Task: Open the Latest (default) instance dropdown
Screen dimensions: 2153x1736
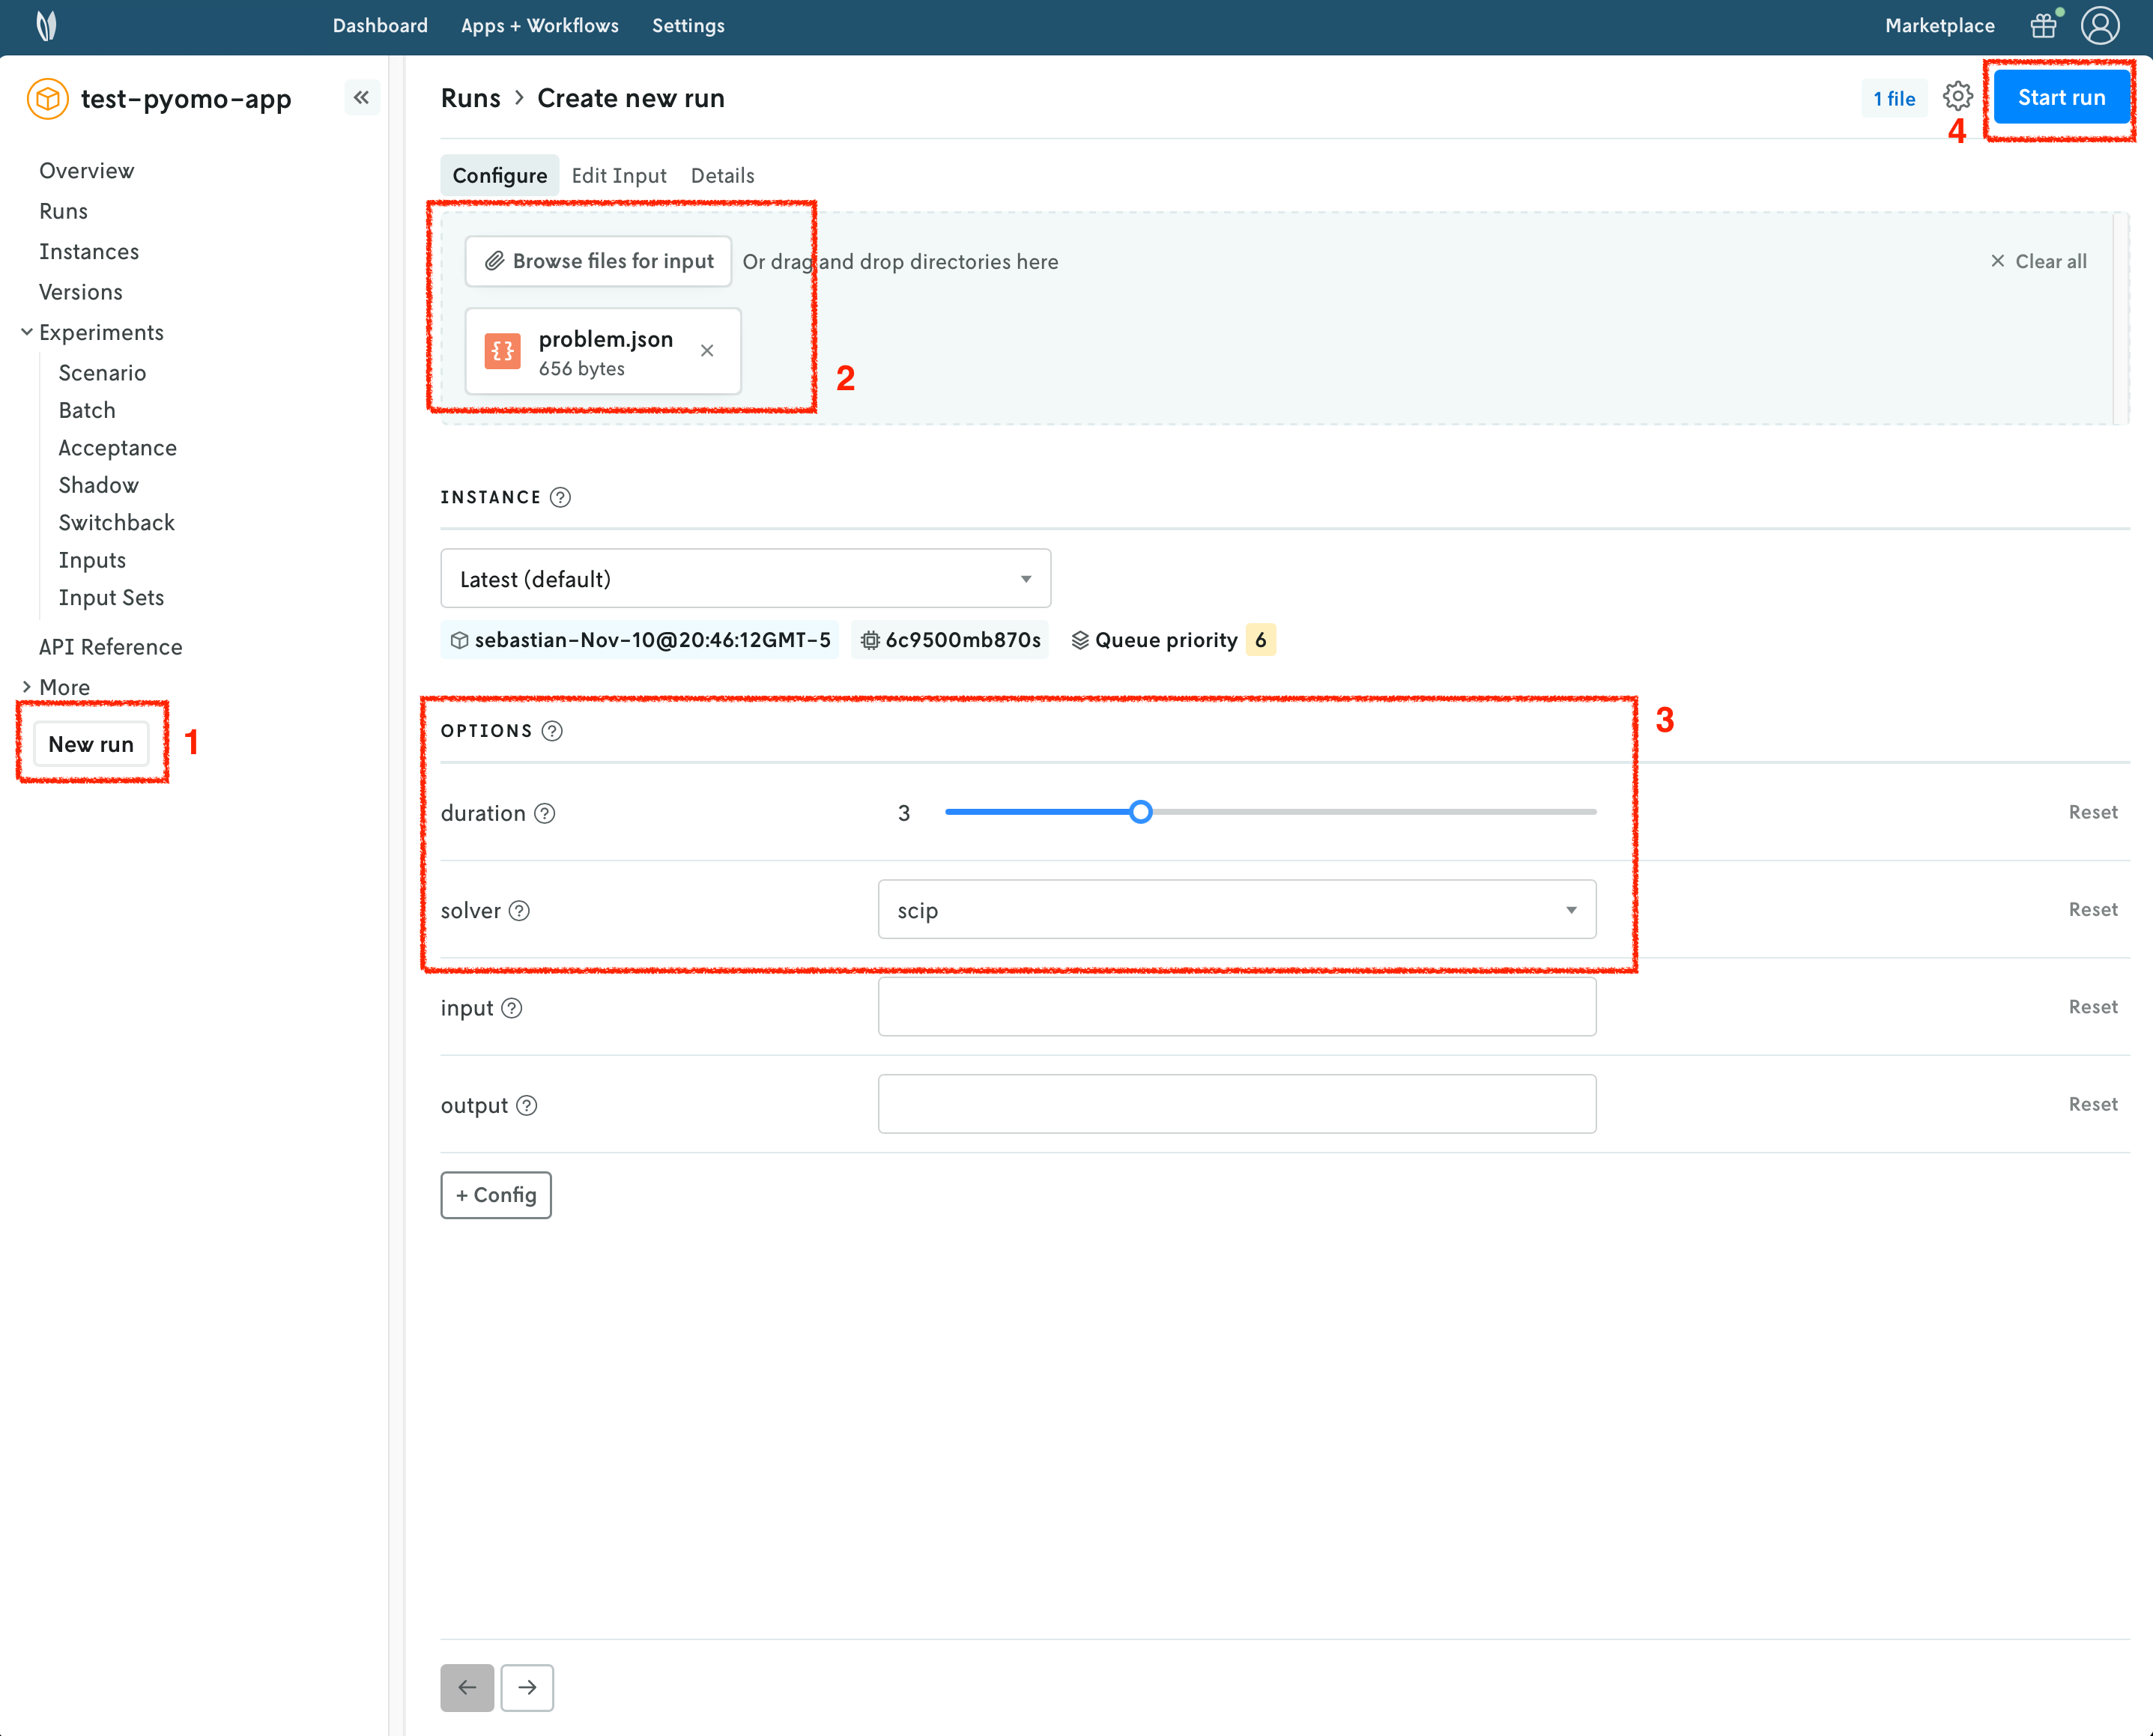Action: (745, 579)
